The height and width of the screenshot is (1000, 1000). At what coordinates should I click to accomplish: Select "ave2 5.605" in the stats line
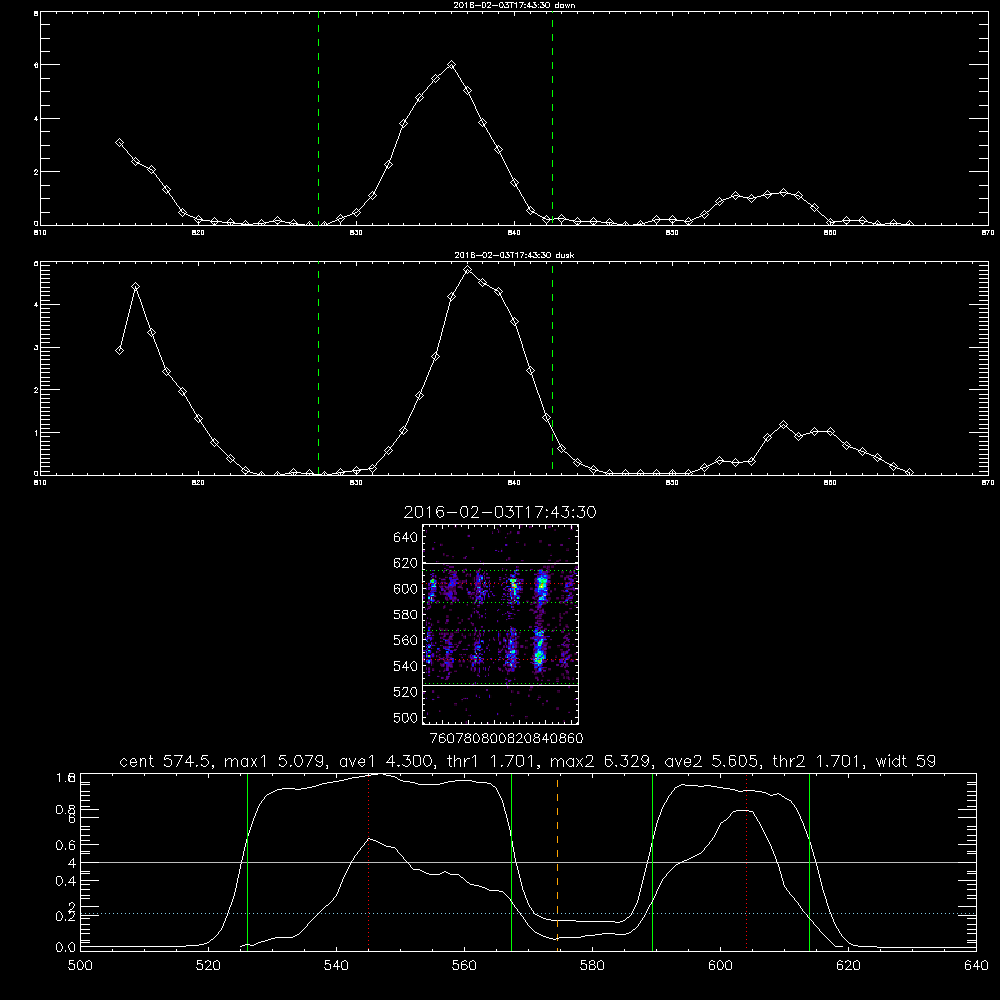(x=711, y=761)
